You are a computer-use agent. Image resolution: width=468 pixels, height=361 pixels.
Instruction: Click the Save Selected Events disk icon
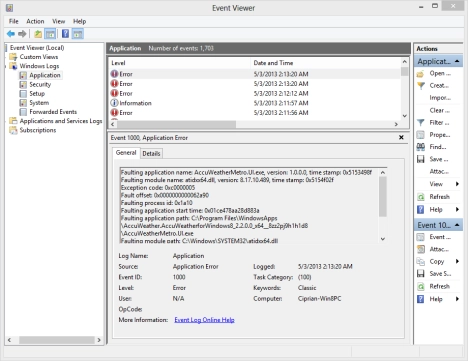point(421,274)
